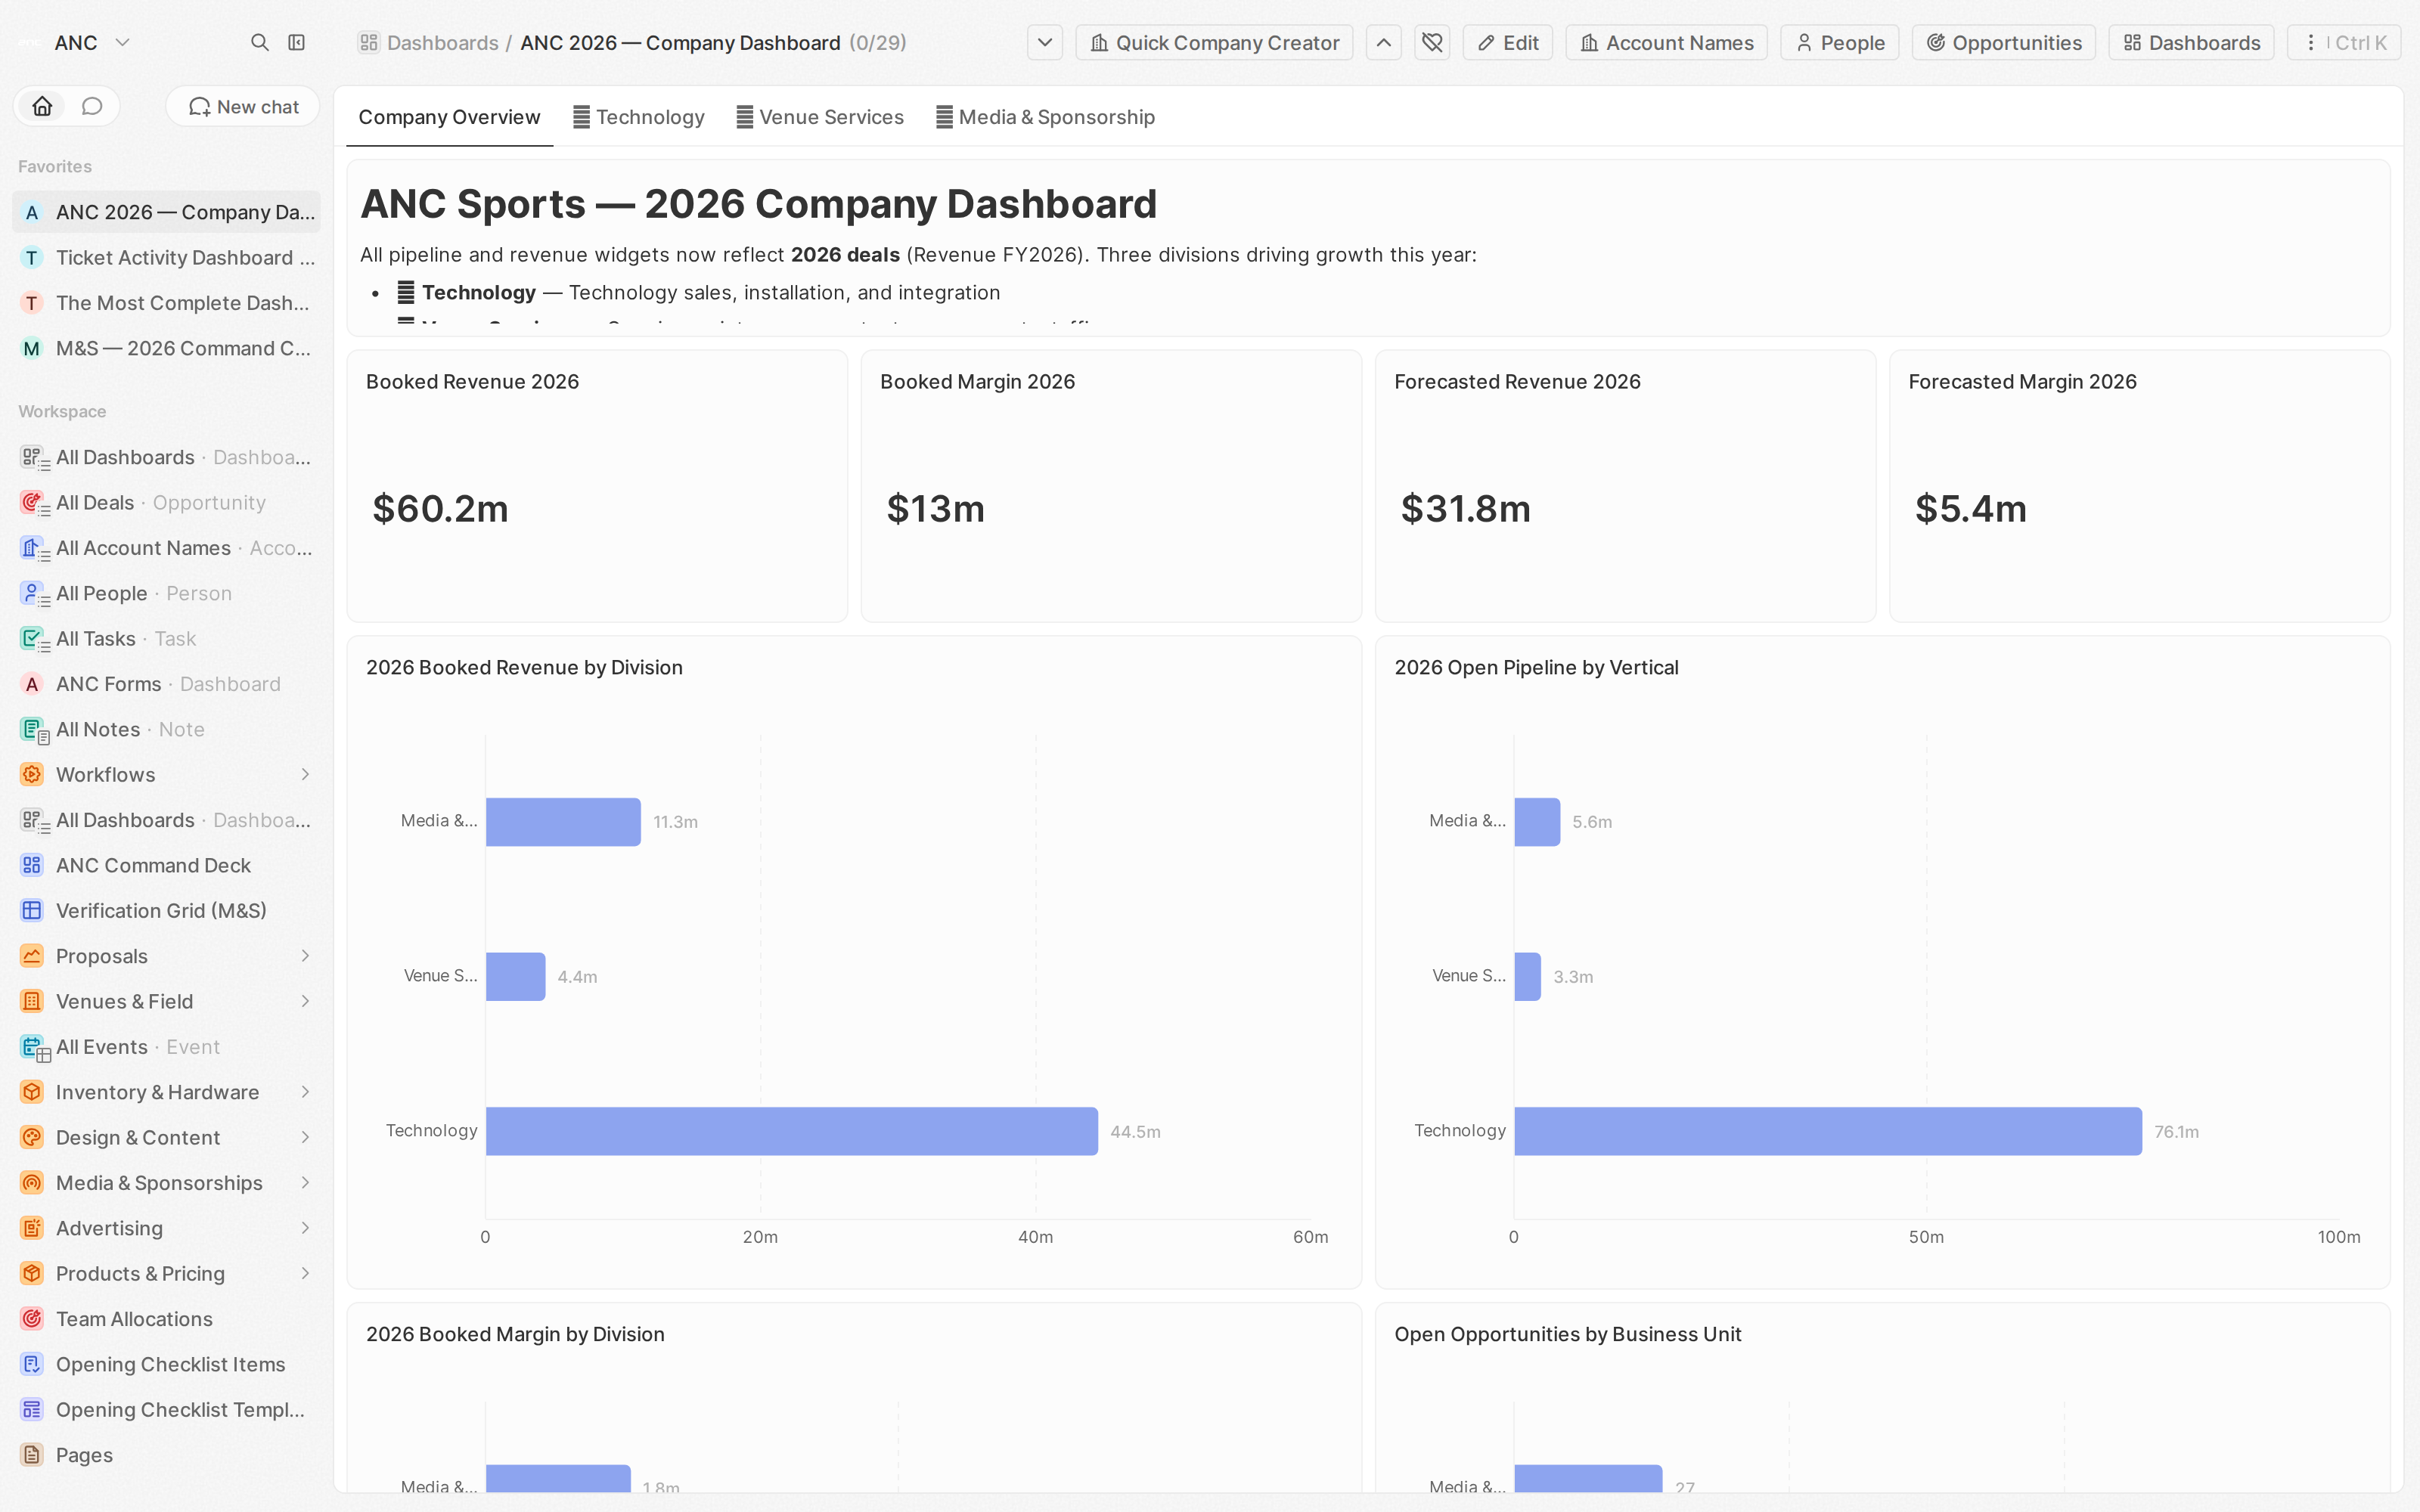Expand the Design & Content section
2420x1512 pixels.
pyautogui.click(x=305, y=1137)
